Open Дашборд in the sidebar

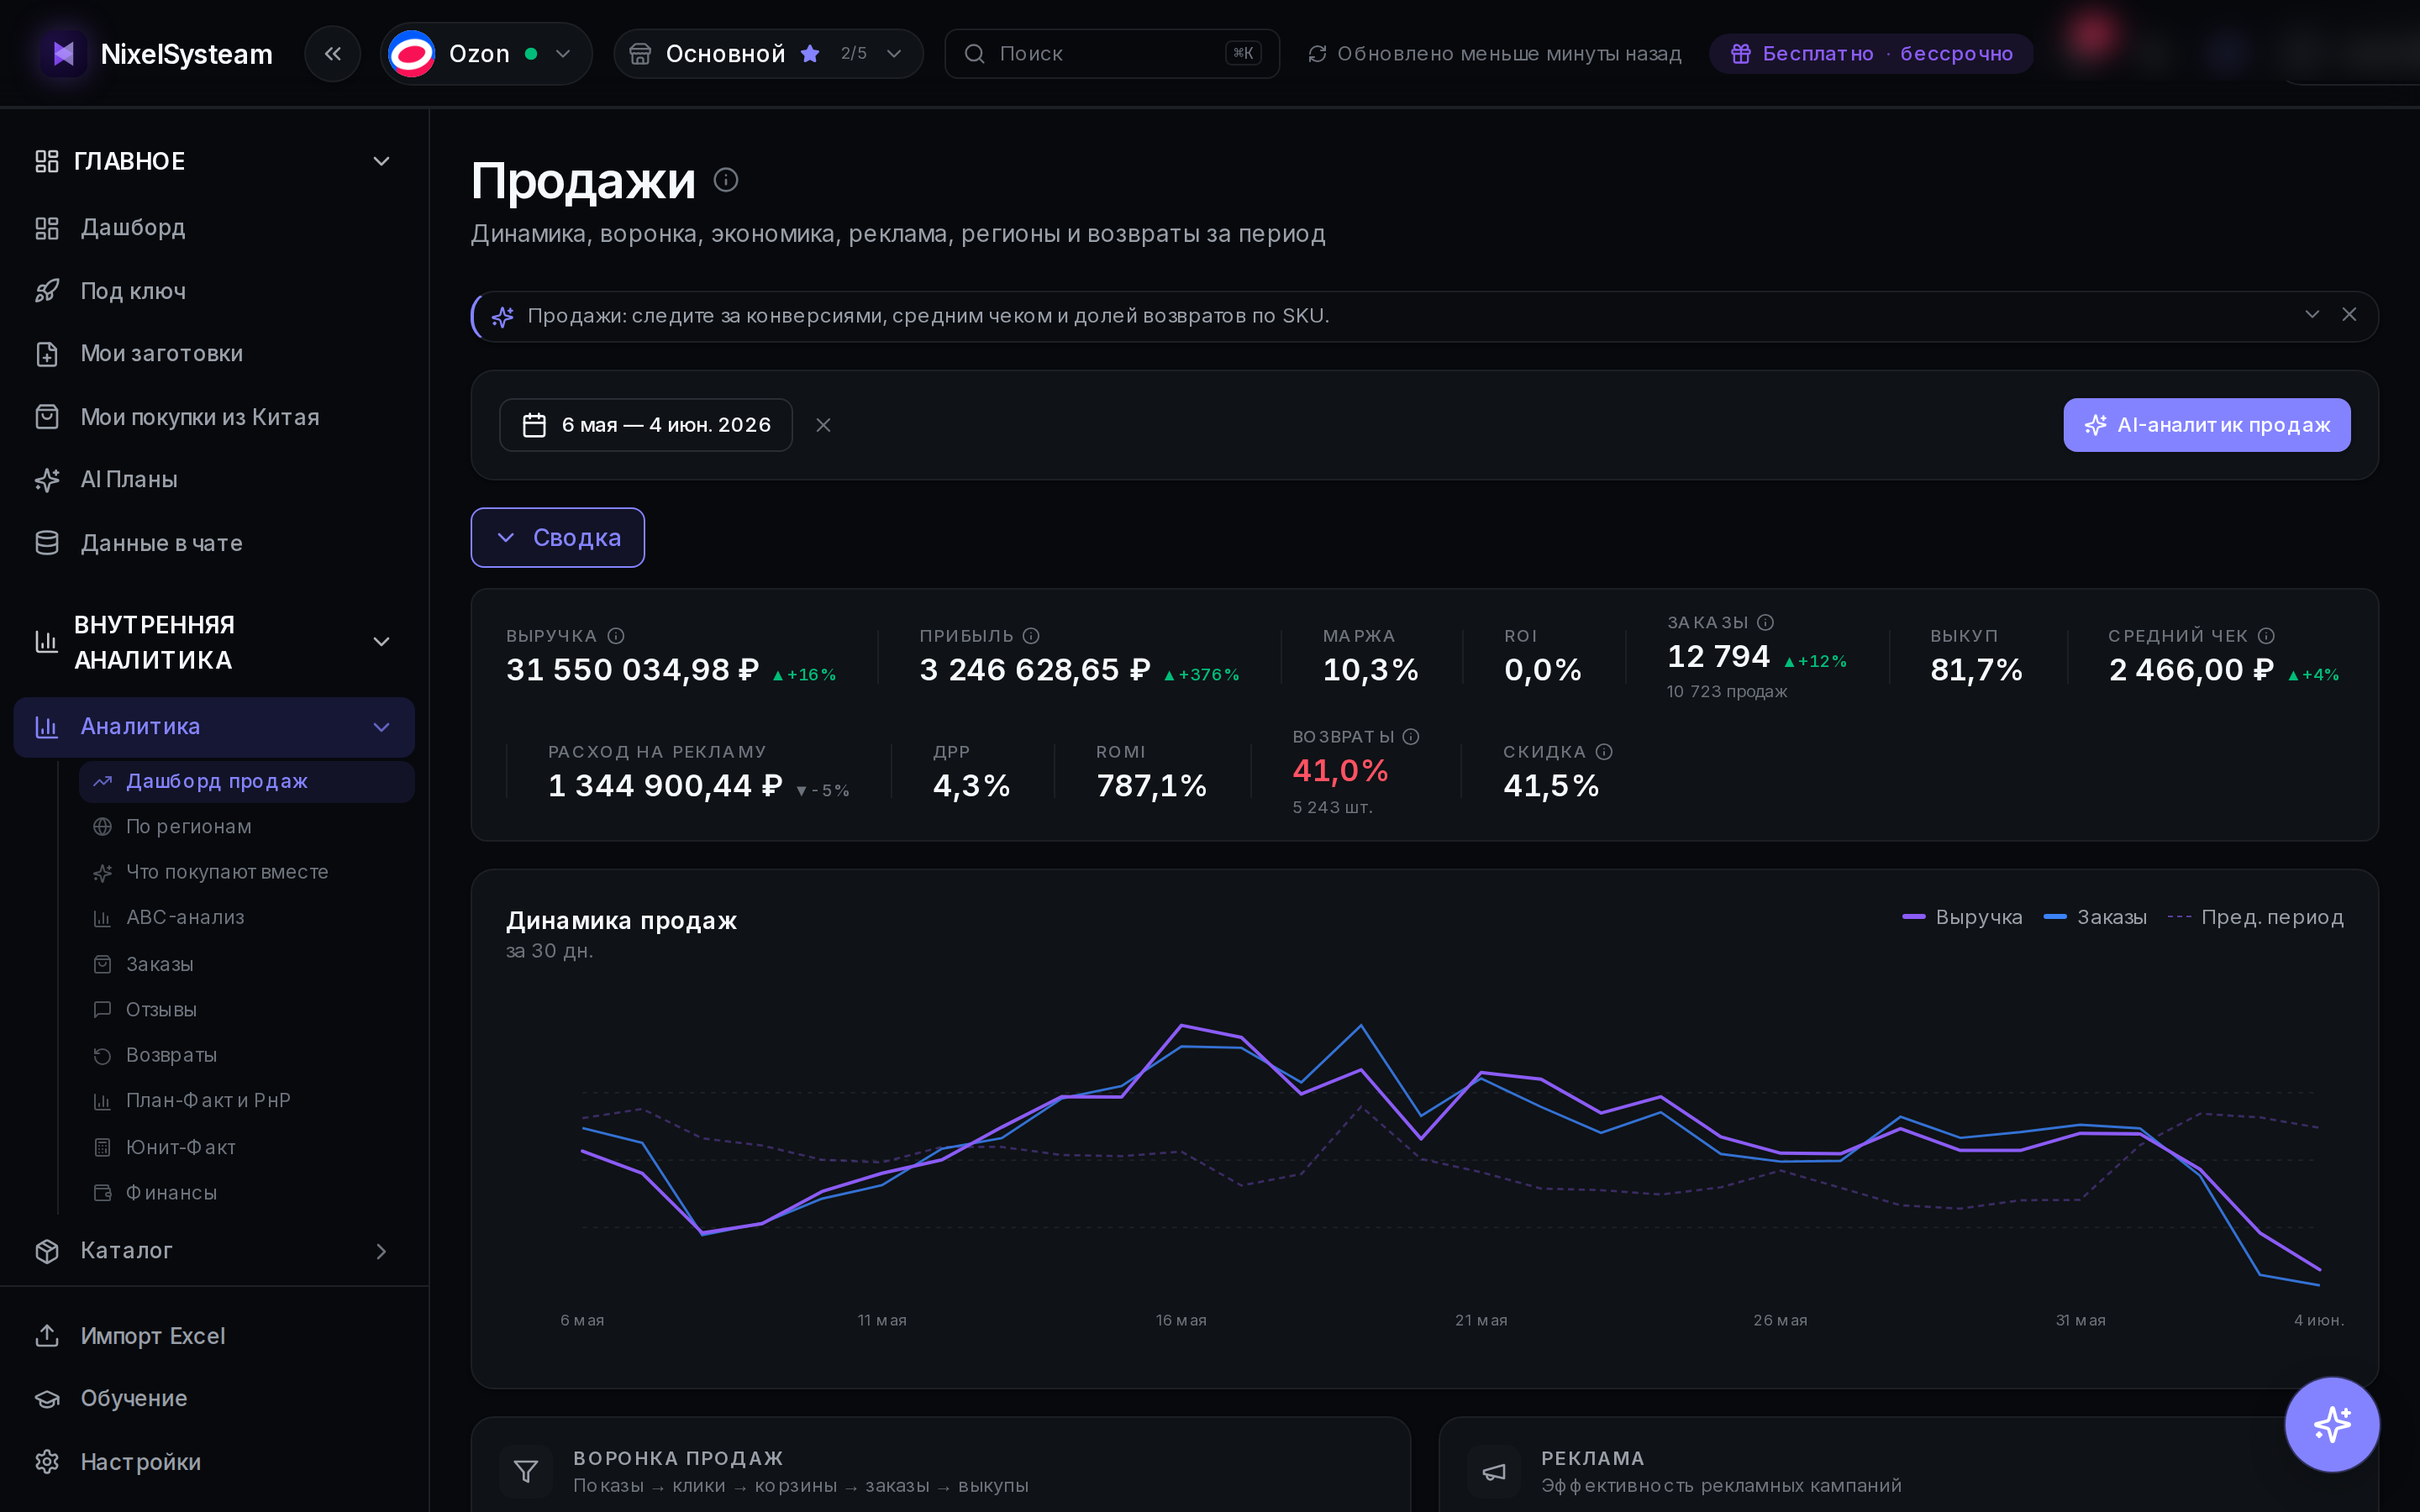(x=214, y=228)
